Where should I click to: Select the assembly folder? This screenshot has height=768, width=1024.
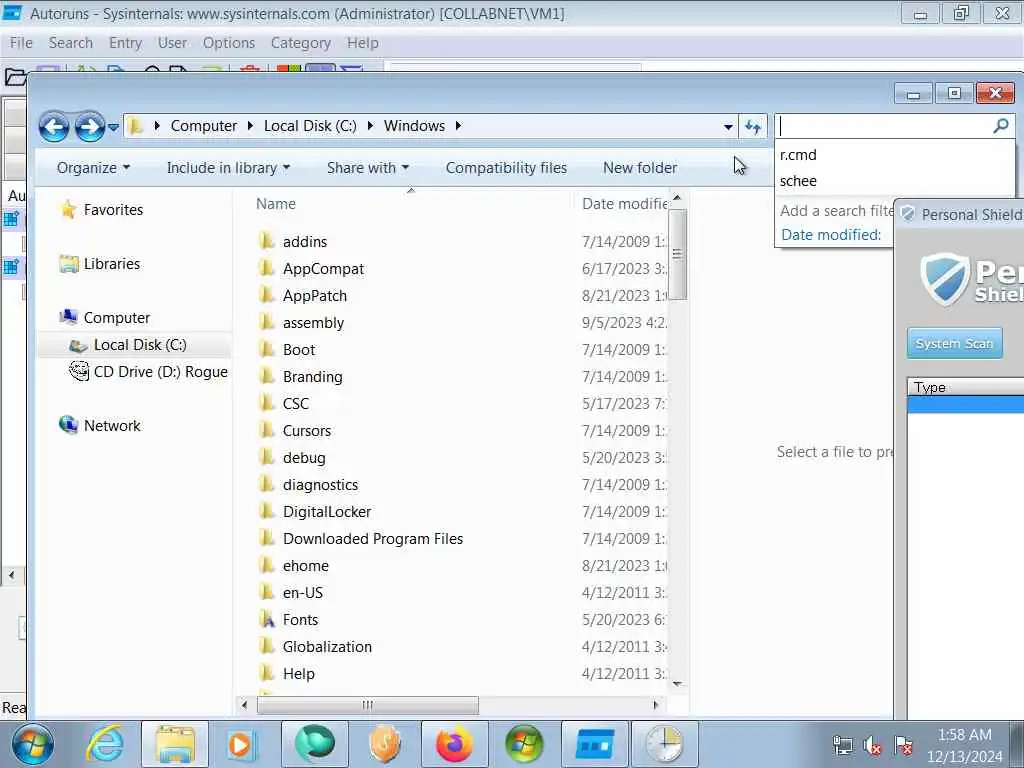(313, 323)
